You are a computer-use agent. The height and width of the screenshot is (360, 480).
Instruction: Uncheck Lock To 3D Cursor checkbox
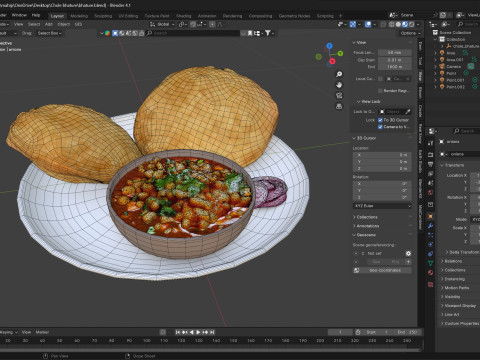tap(380, 120)
